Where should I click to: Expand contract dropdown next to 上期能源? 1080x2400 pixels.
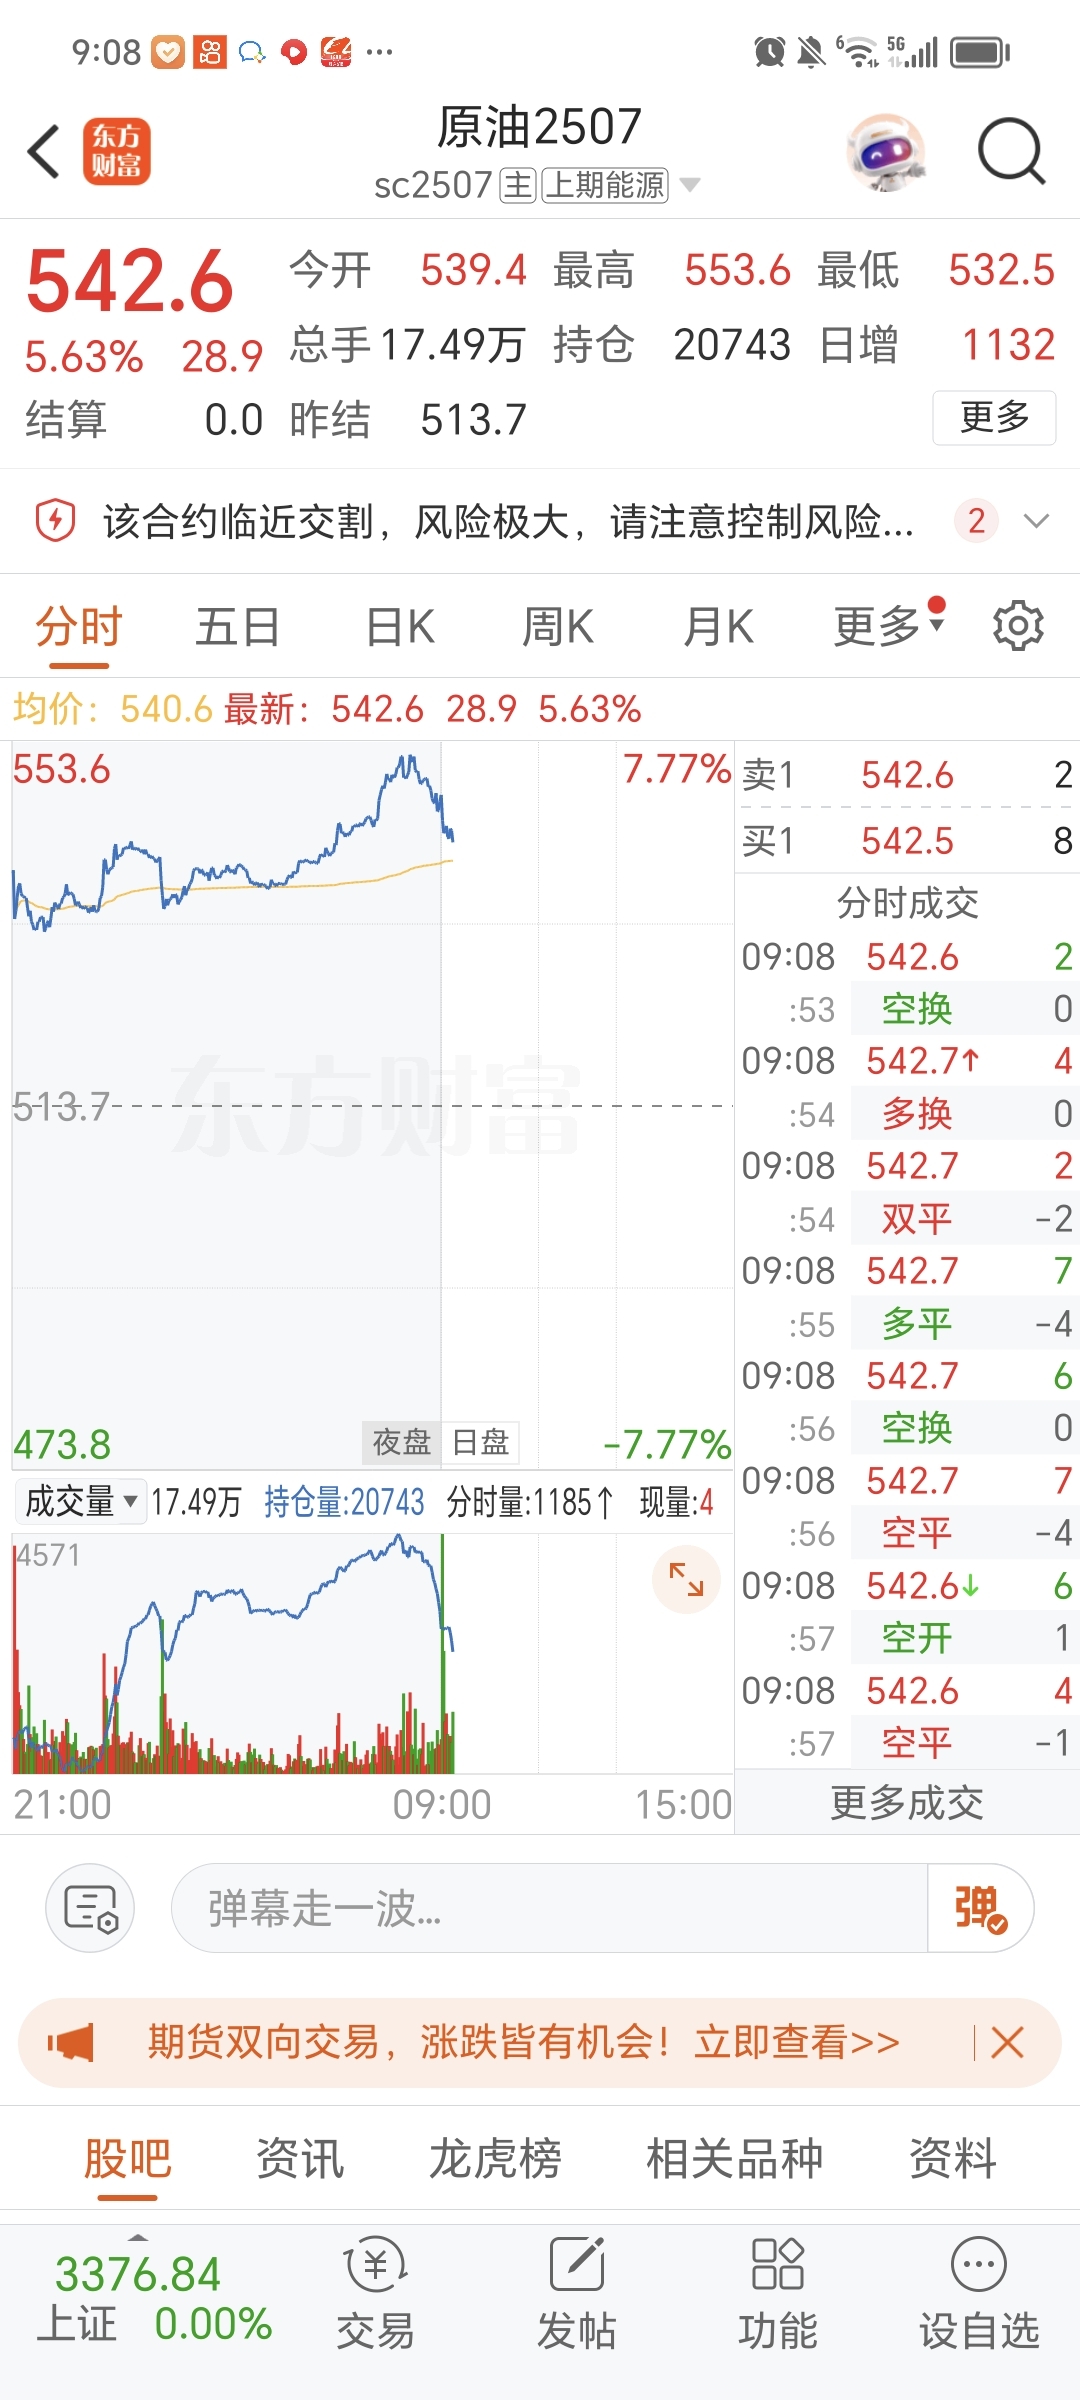coord(690,185)
